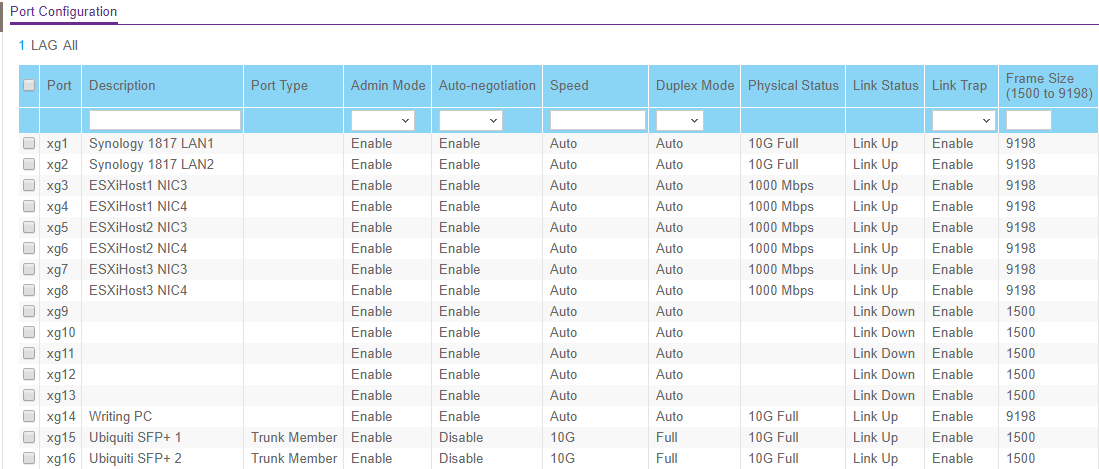Click the Physical Status column header
Screen dimensions: 1099x469
pyautogui.click(x=793, y=86)
